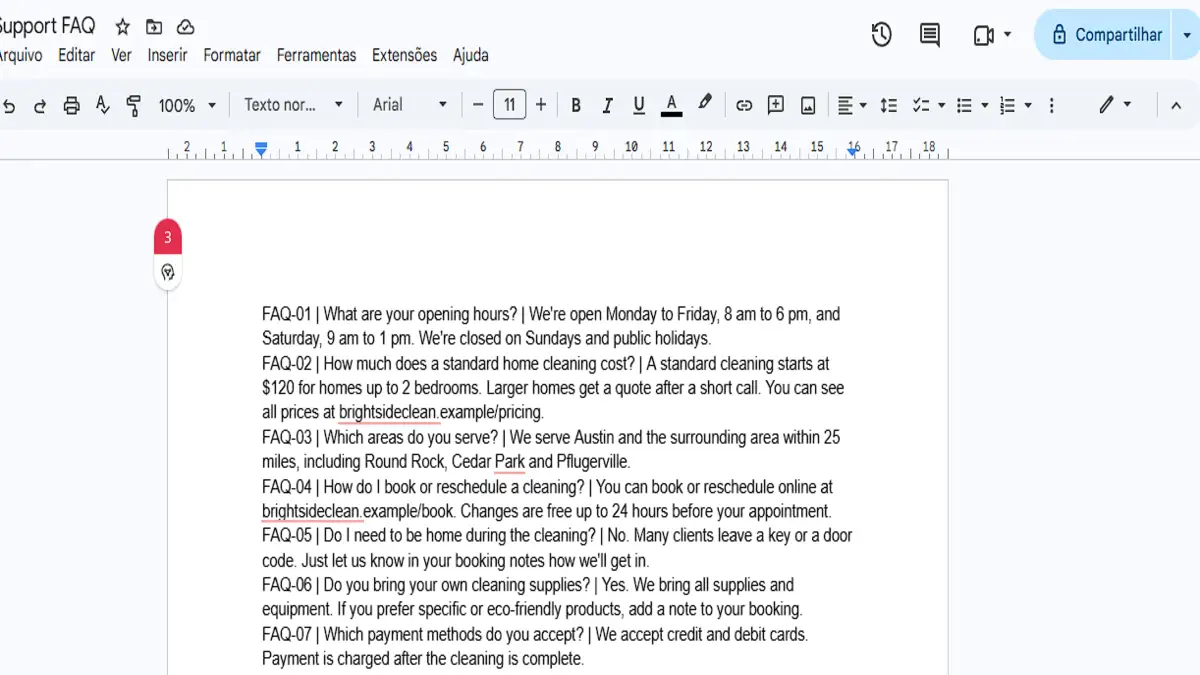Screen dimensions: 1200x675
Task: Open the text color picker
Action: click(672, 105)
